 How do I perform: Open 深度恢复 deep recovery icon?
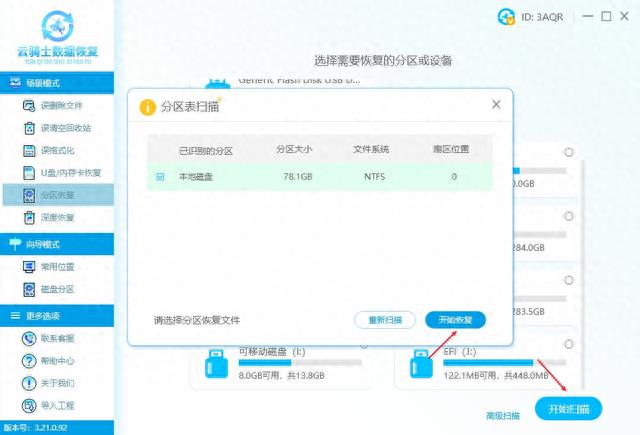29,218
